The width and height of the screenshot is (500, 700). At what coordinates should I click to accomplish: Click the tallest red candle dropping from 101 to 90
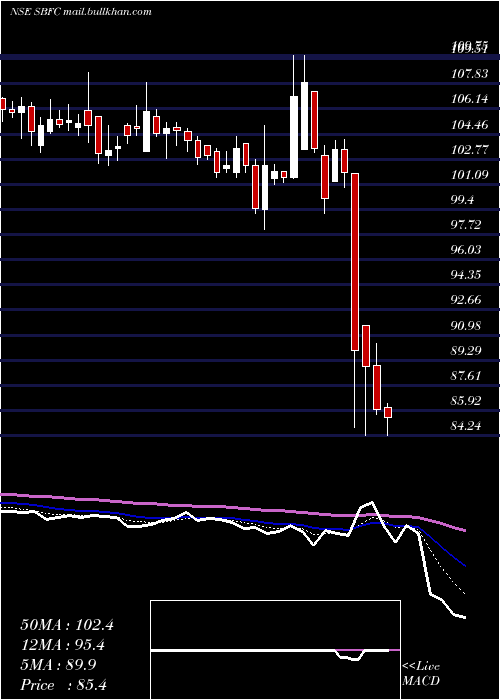click(355, 262)
